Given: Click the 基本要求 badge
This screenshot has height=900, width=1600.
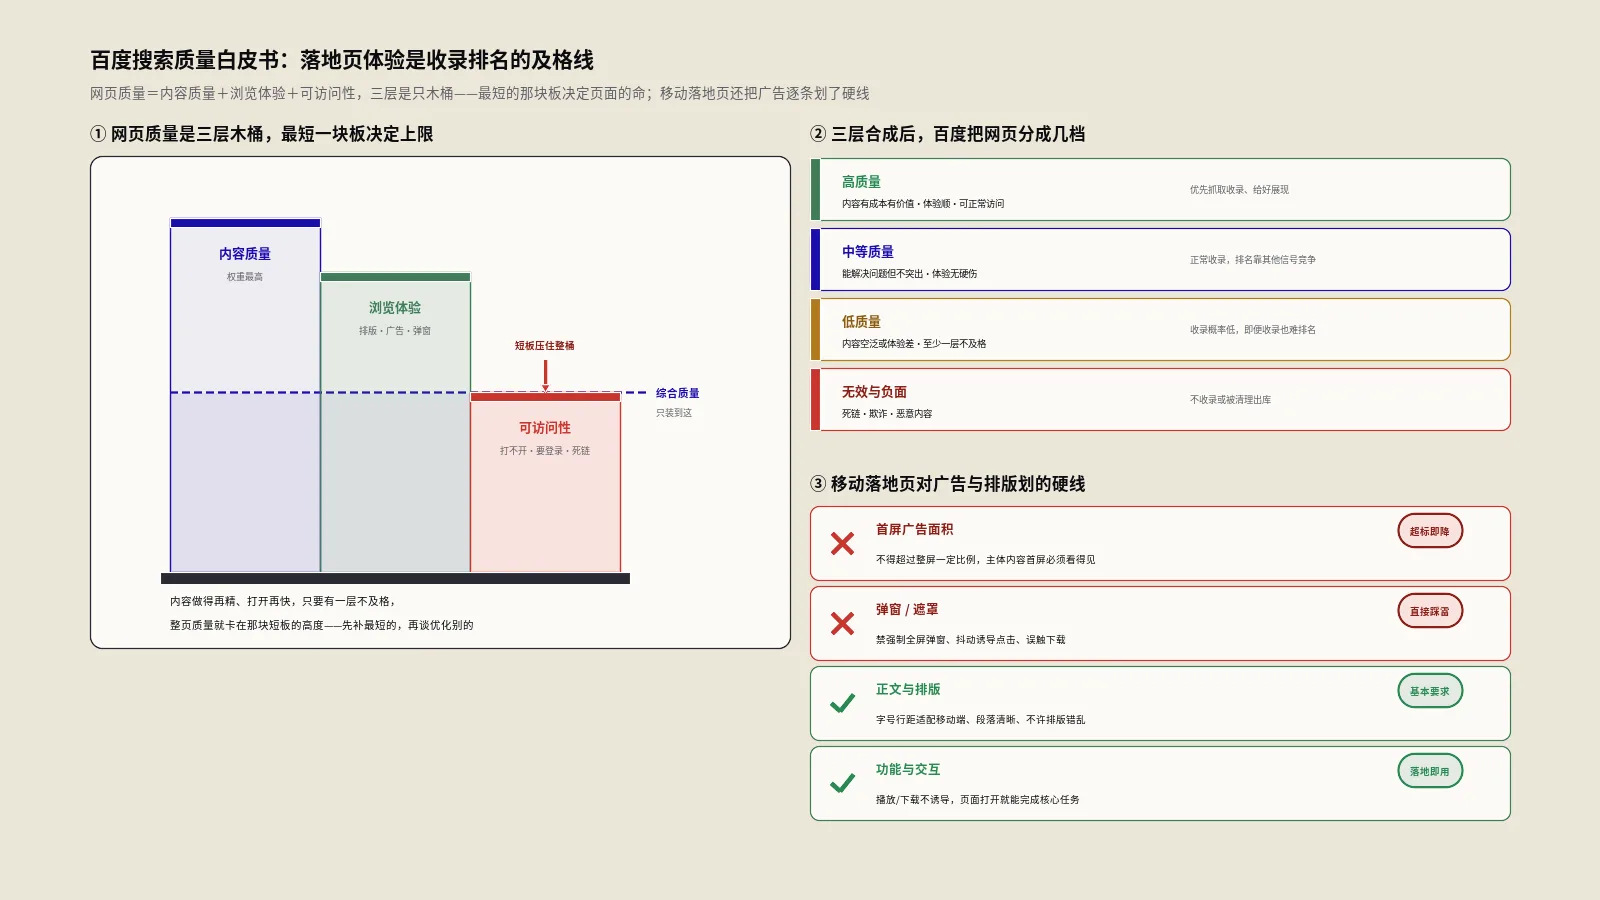Looking at the screenshot, I should coord(1430,691).
